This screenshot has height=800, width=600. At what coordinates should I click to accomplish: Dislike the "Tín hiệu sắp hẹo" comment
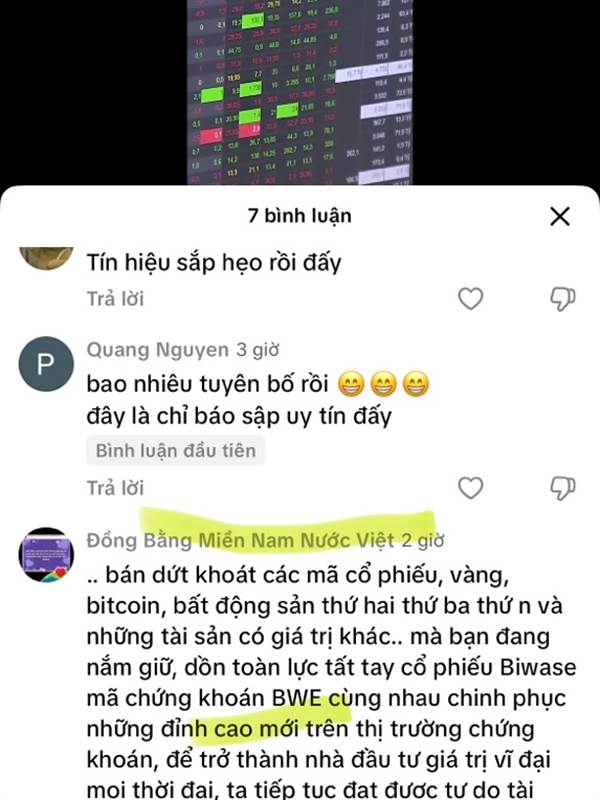pyautogui.click(x=562, y=299)
